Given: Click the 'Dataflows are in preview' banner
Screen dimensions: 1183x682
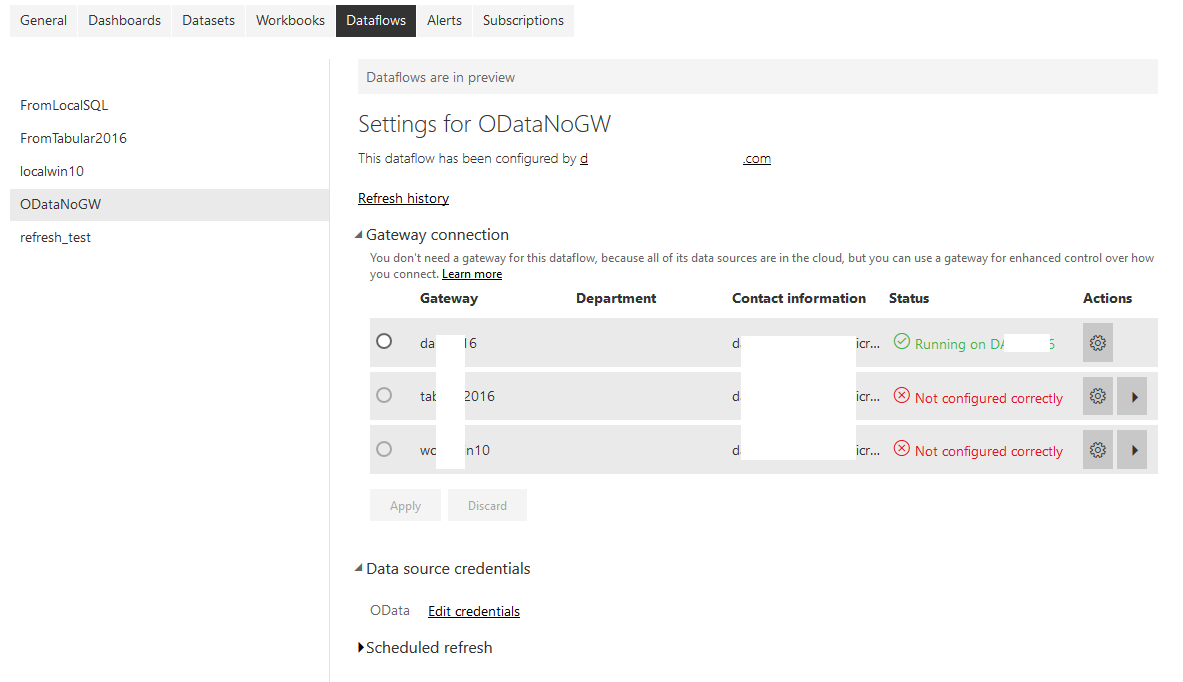Looking at the screenshot, I should point(757,77).
